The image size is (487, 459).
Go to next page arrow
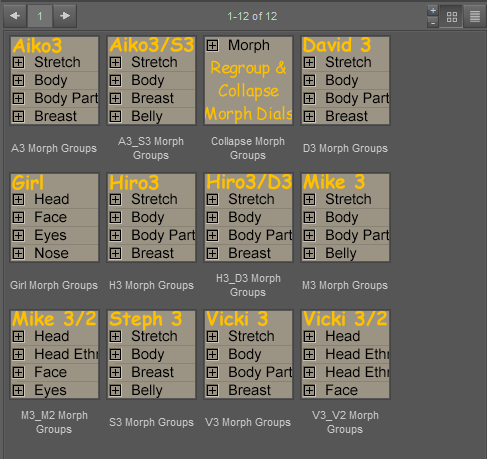coord(65,16)
